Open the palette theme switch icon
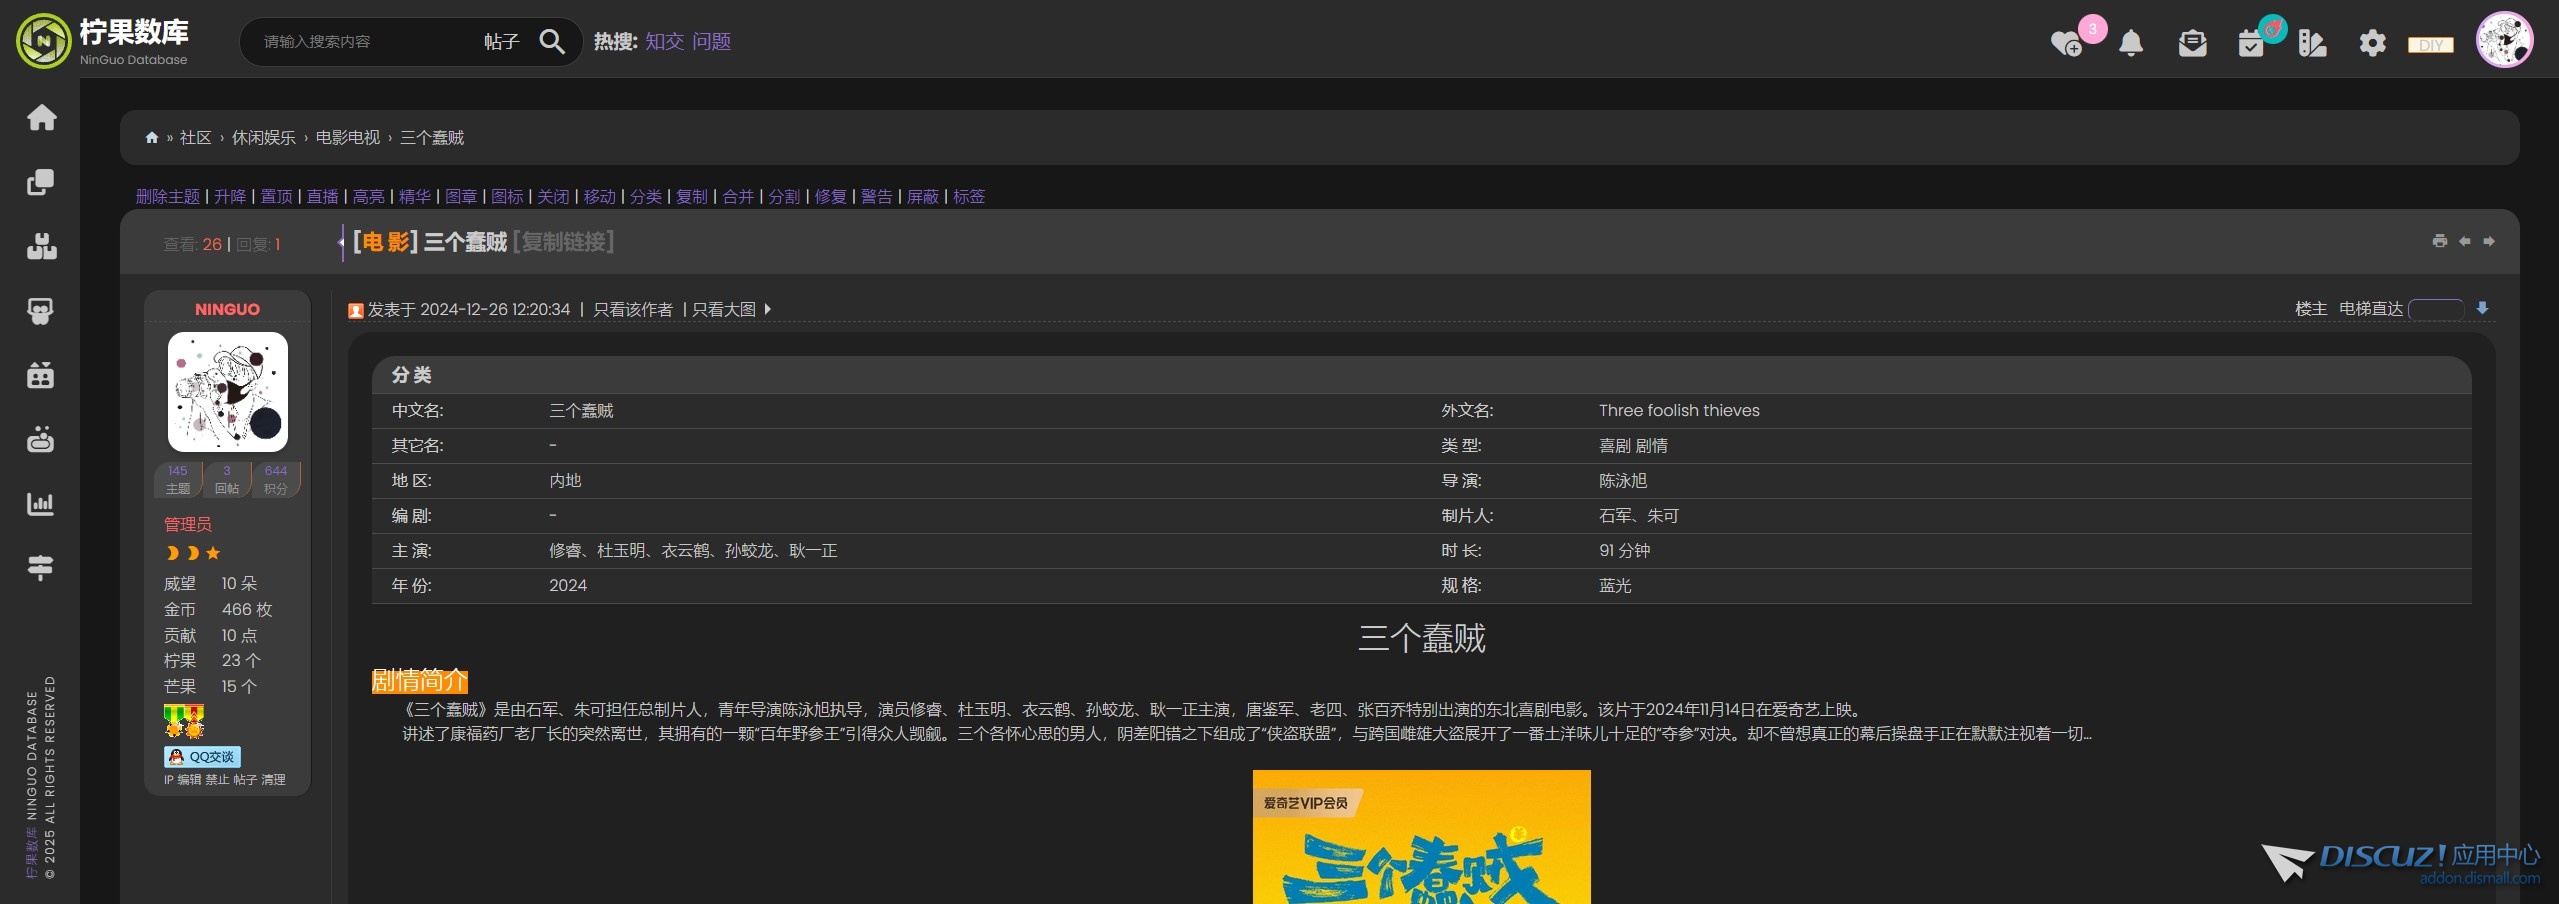This screenshot has width=2559, height=904. click(x=2312, y=43)
